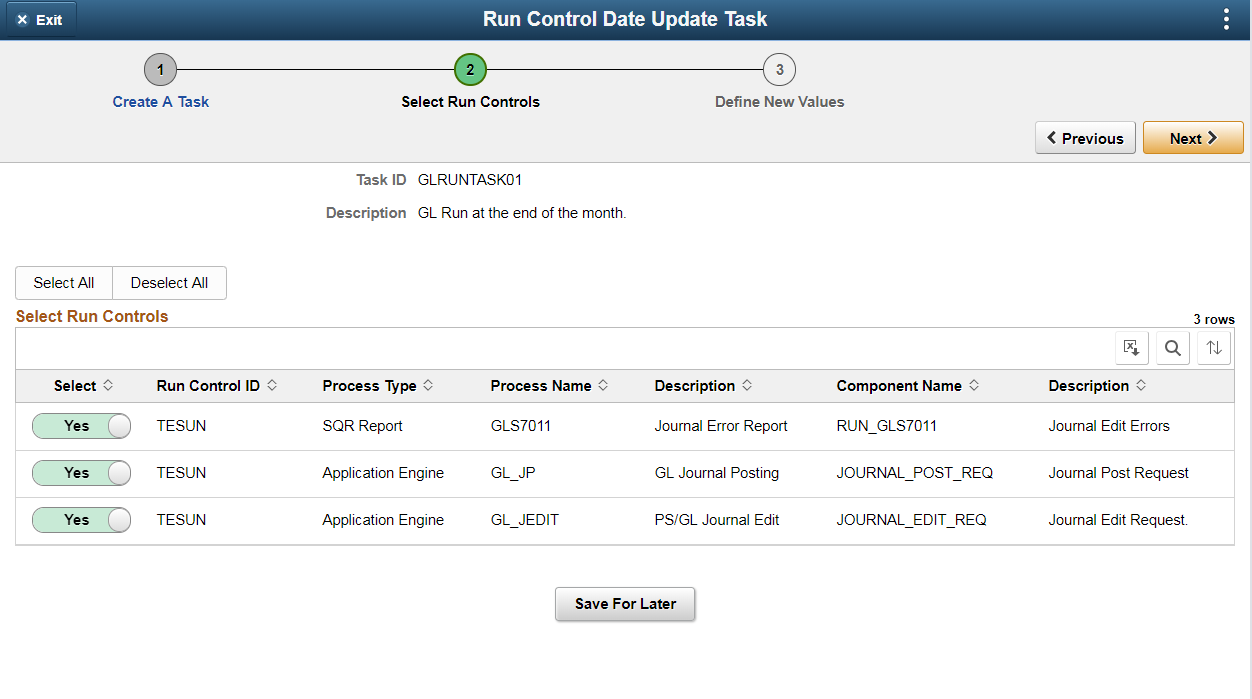Click step 2 circle in progress bar
This screenshot has height=699, width=1252.
pyautogui.click(x=470, y=70)
